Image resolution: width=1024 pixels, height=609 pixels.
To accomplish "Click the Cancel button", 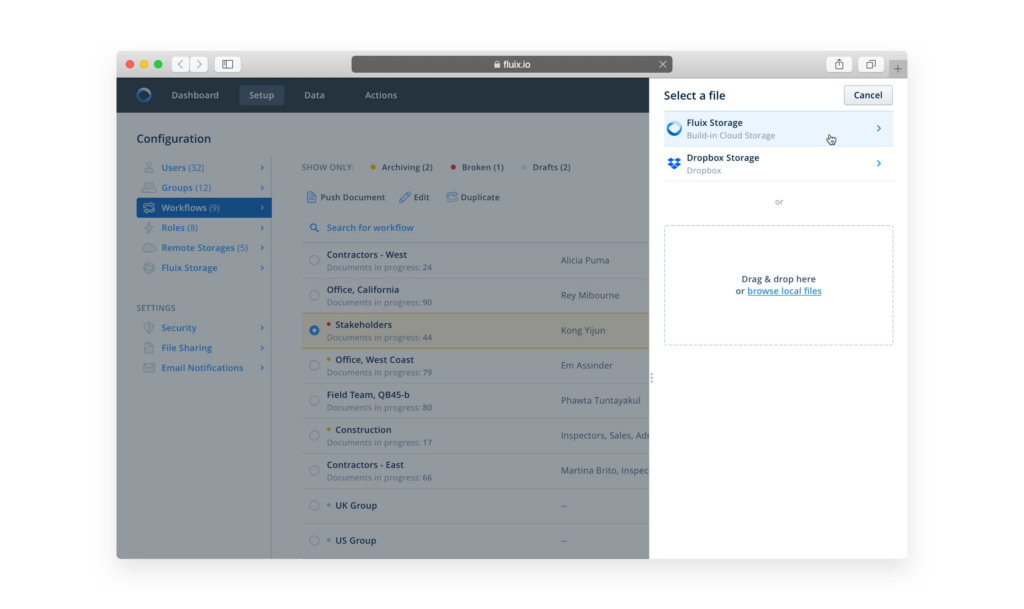I will click(867, 95).
